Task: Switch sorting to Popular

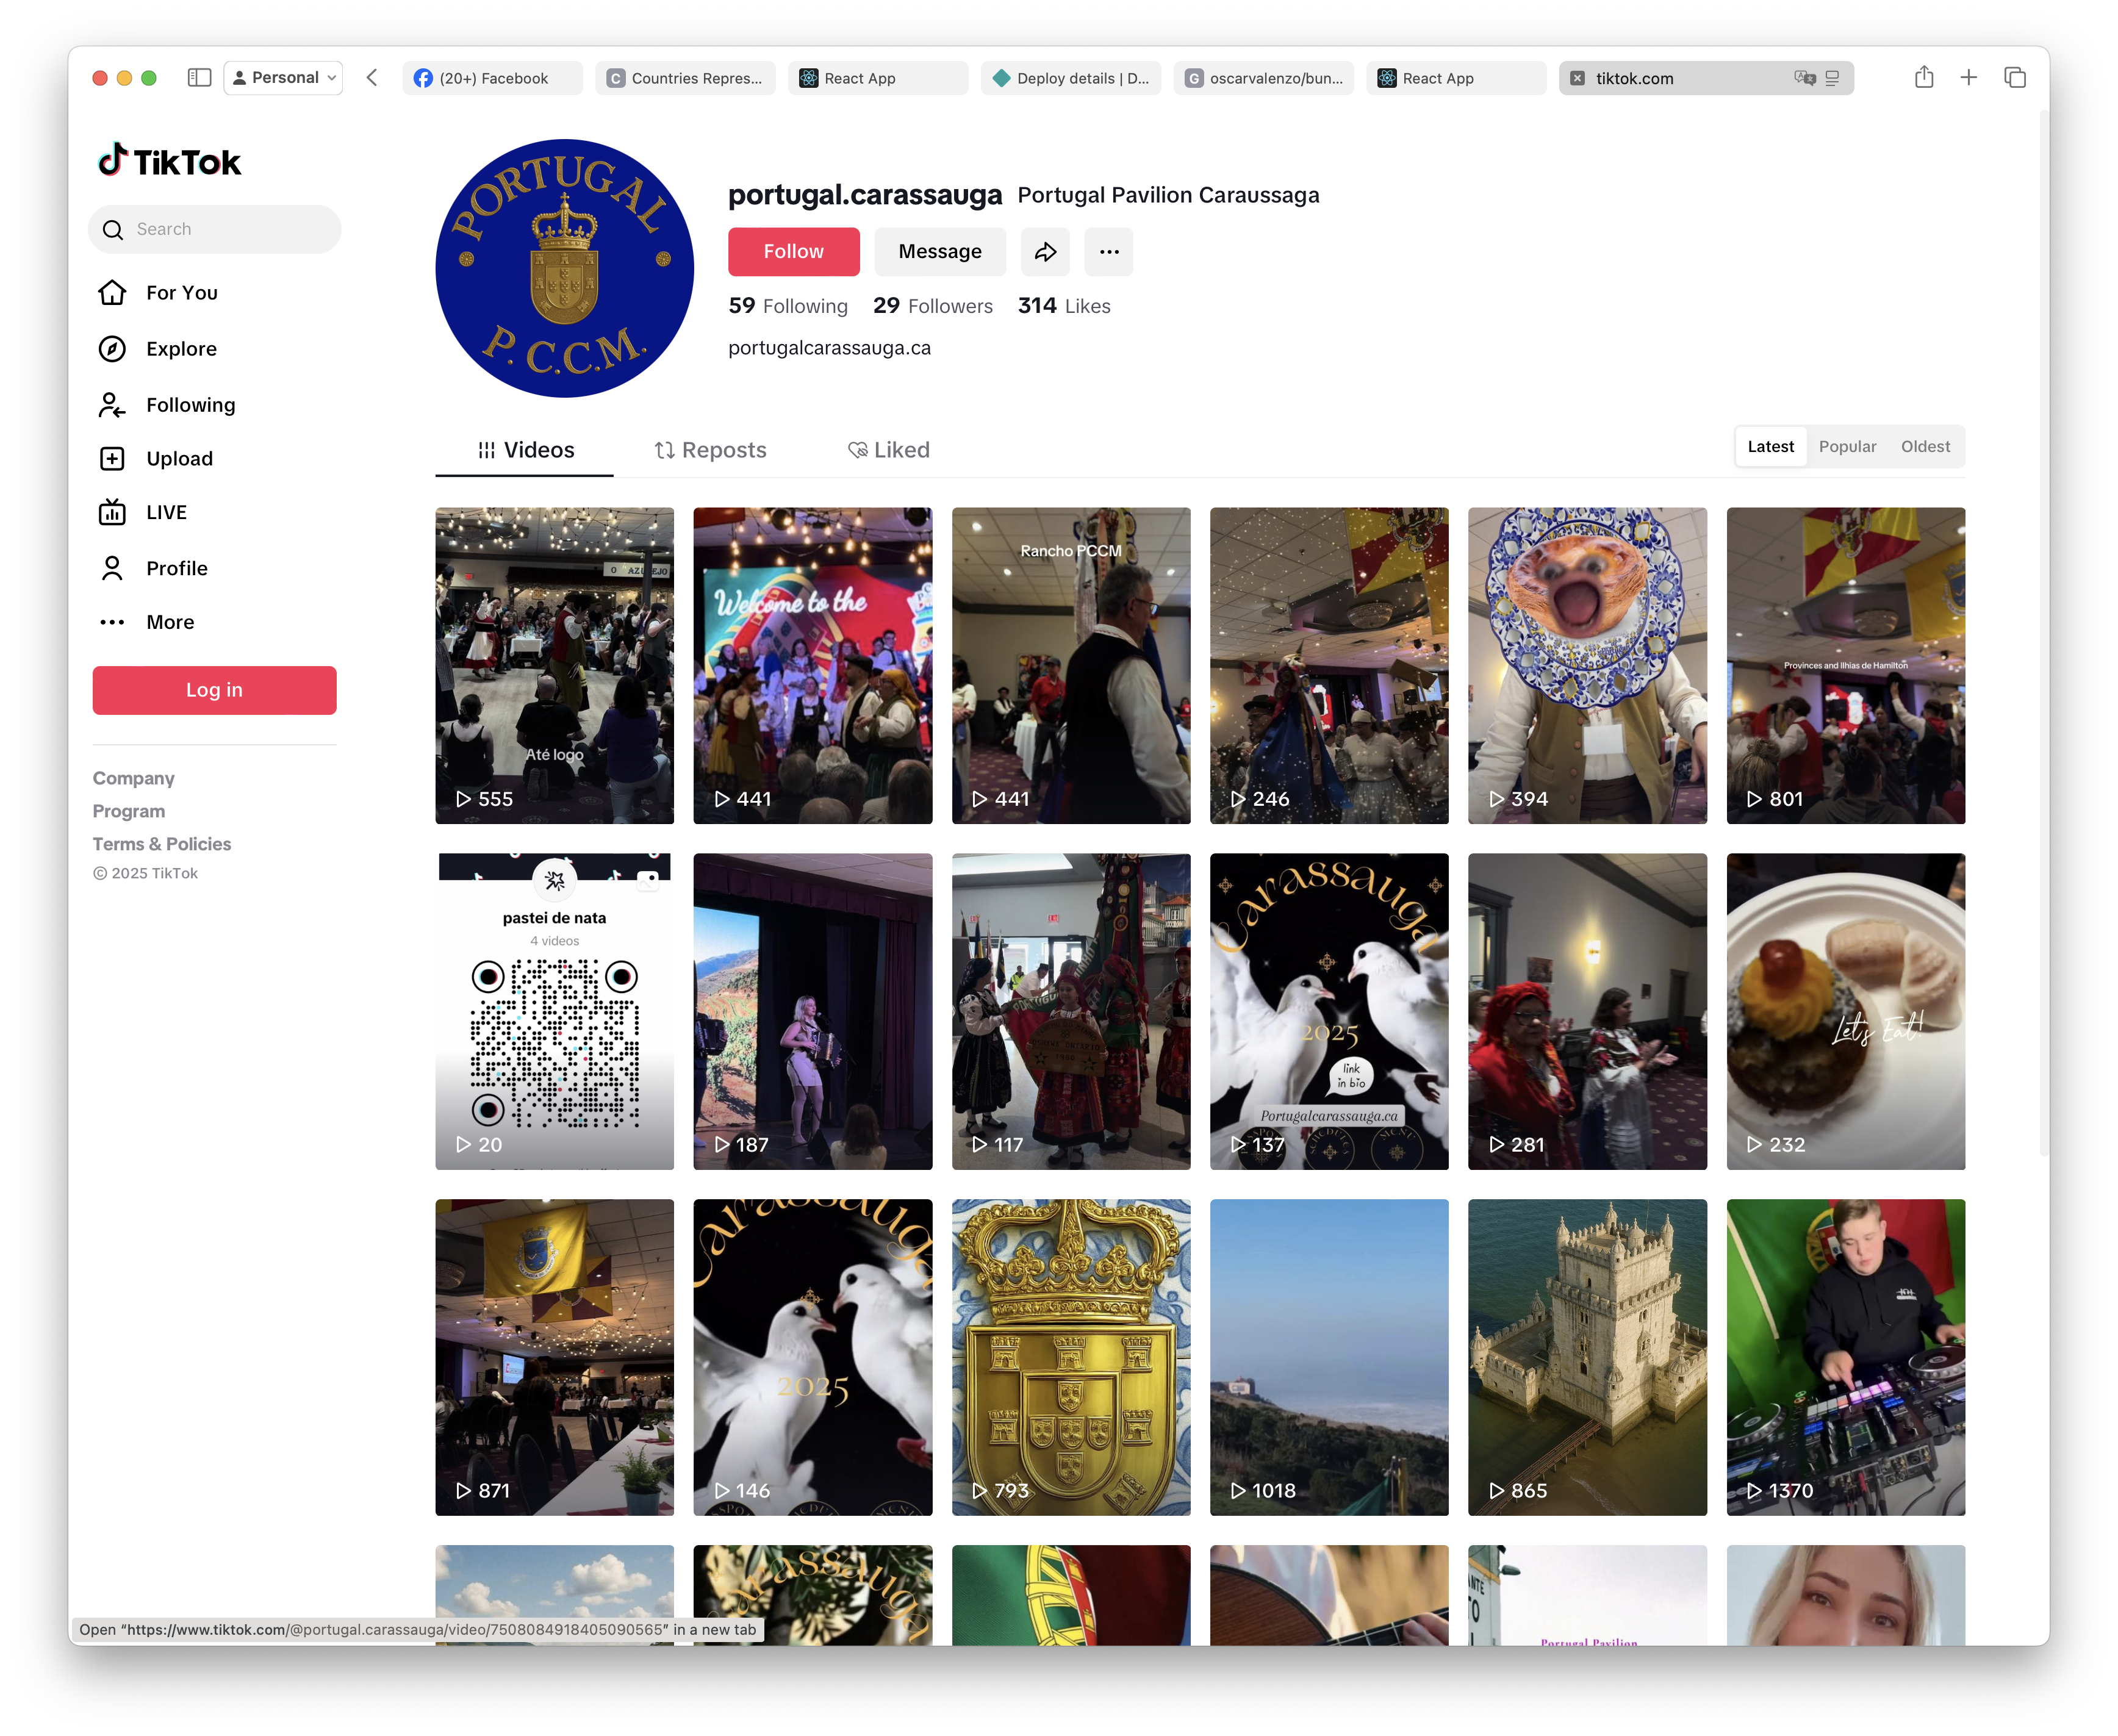Action: (x=1847, y=446)
